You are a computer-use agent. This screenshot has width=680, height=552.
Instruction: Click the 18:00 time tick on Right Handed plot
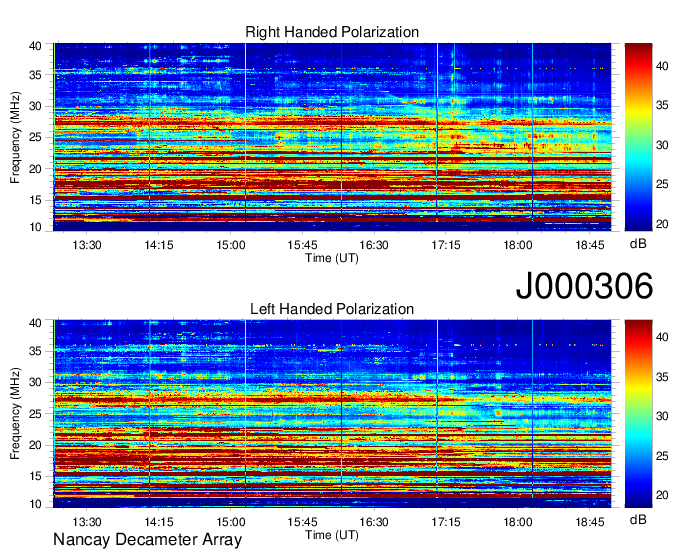[x=518, y=245]
